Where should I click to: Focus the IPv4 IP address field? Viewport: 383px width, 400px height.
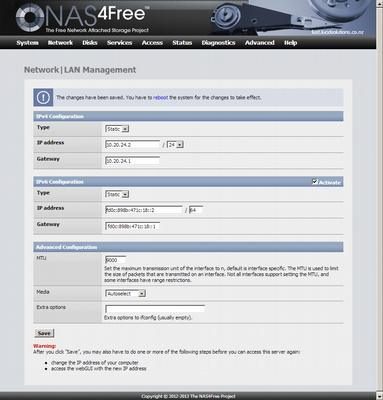(133, 145)
